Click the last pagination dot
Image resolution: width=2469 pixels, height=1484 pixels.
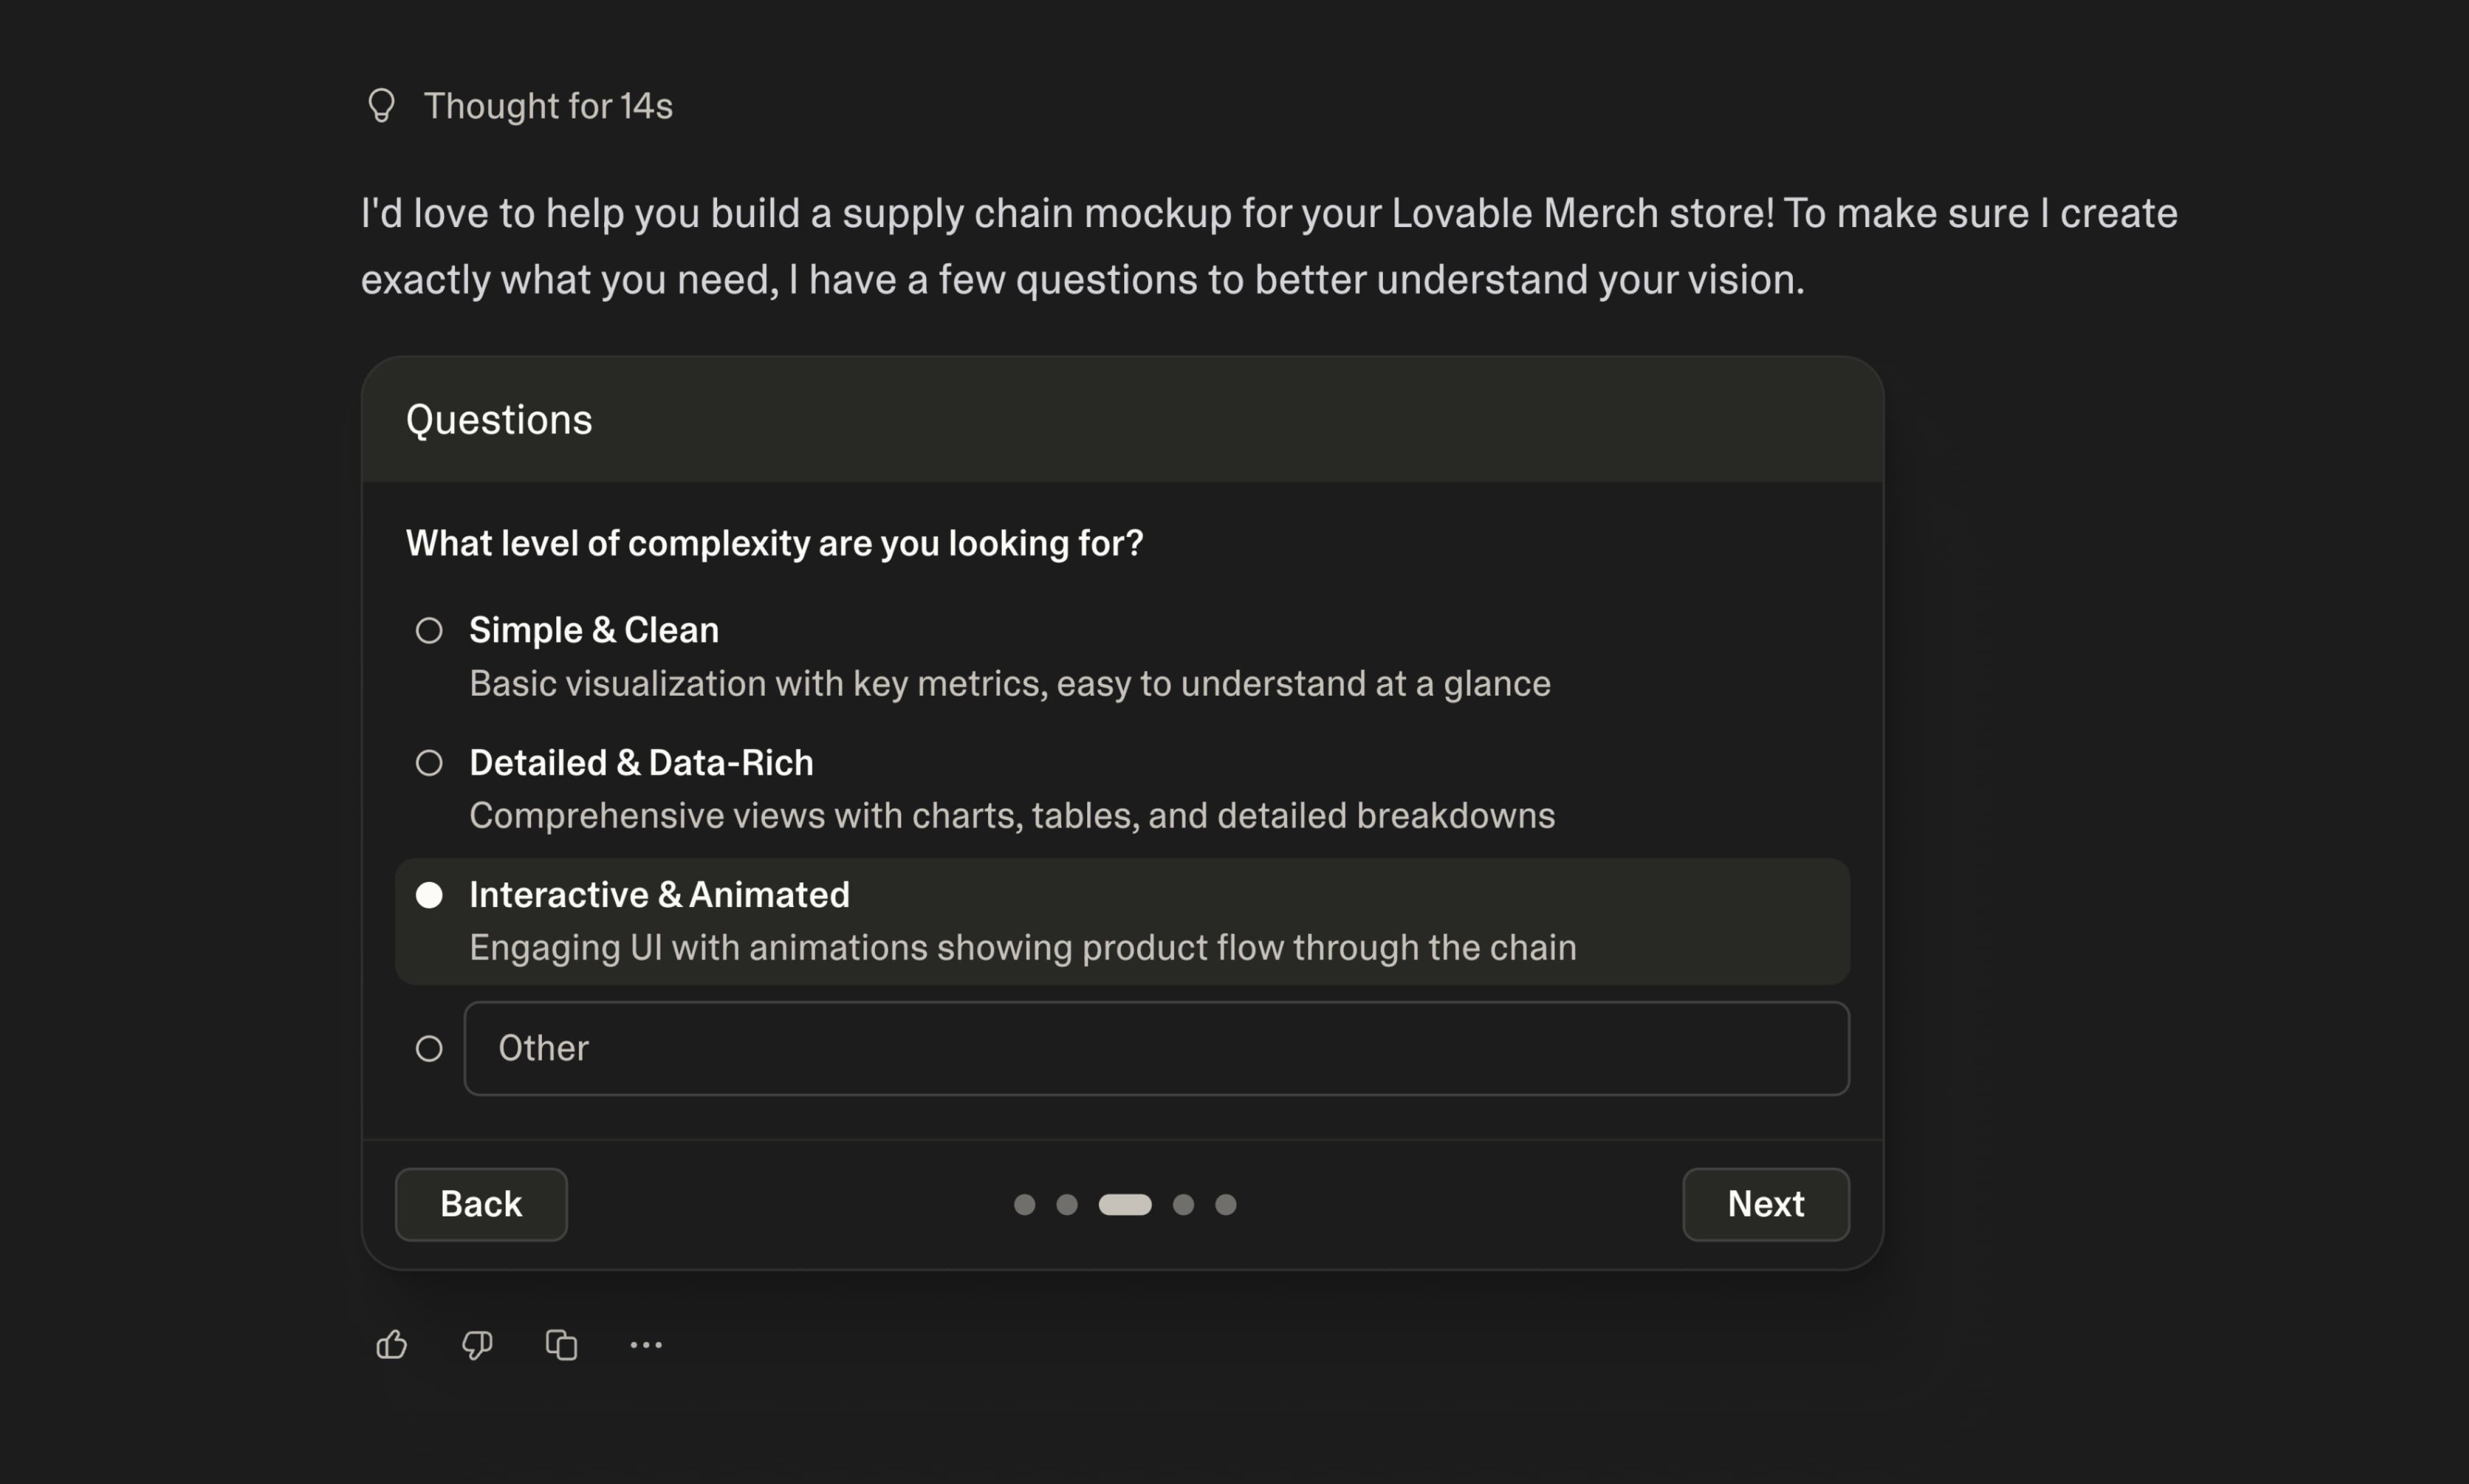(1226, 1204)
